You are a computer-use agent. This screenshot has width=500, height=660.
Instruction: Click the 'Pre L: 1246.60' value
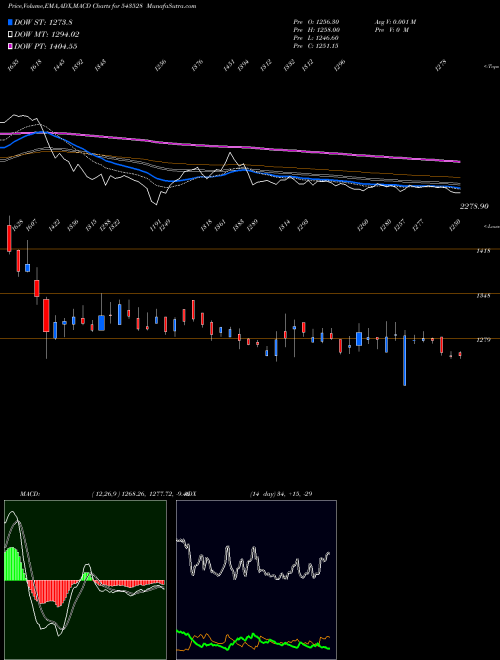click(x=316, y=38)
